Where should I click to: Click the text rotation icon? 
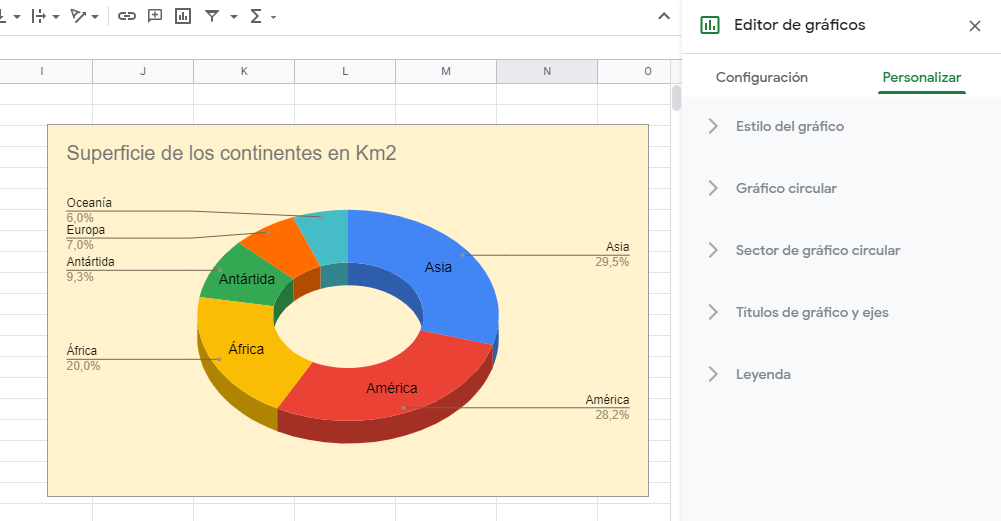pyautogui.click(x=79, y=16)
